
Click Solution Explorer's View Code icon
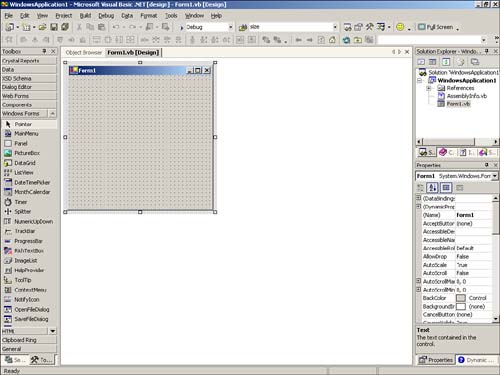click(x=421, y=62)
